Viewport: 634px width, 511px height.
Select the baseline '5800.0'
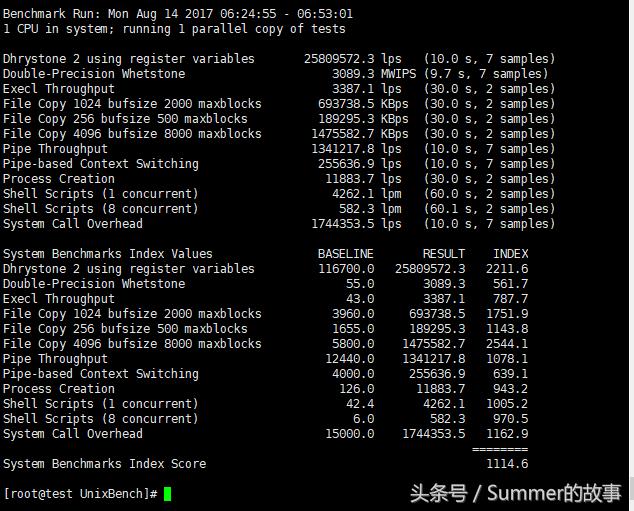tap(353, 344)
